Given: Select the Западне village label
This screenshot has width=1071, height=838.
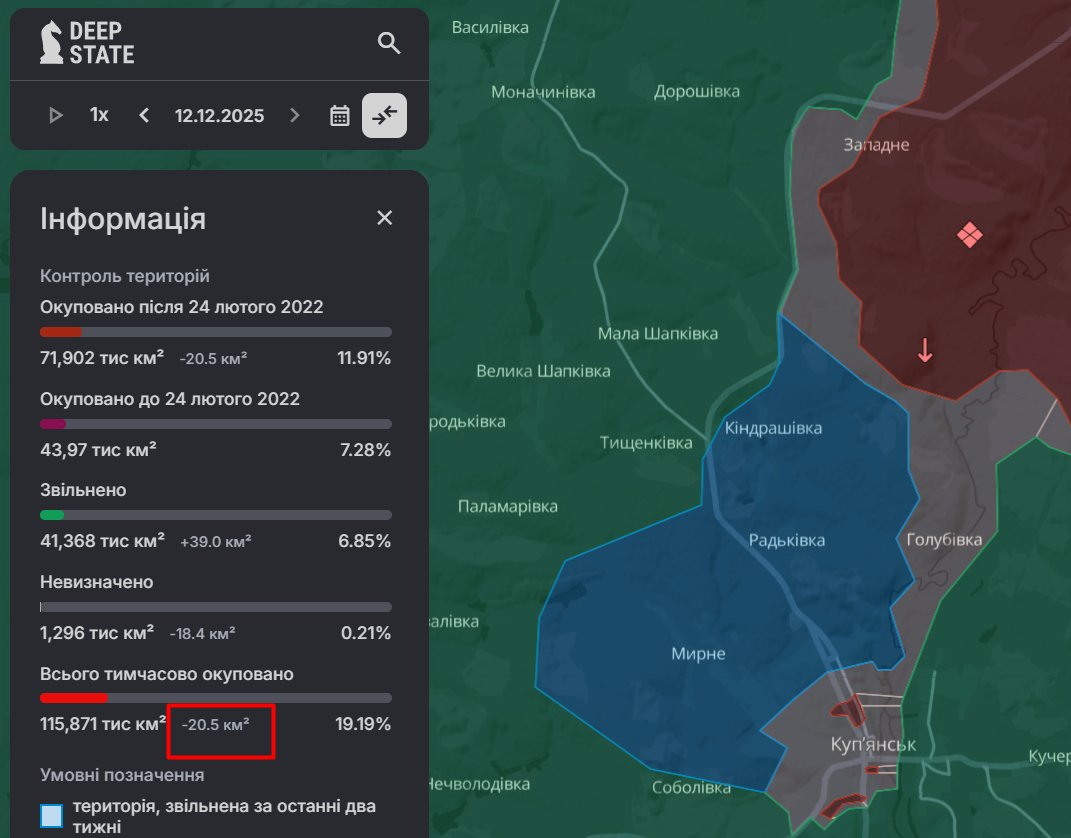Looking at the screenshot, I should [x=876, y=145].
